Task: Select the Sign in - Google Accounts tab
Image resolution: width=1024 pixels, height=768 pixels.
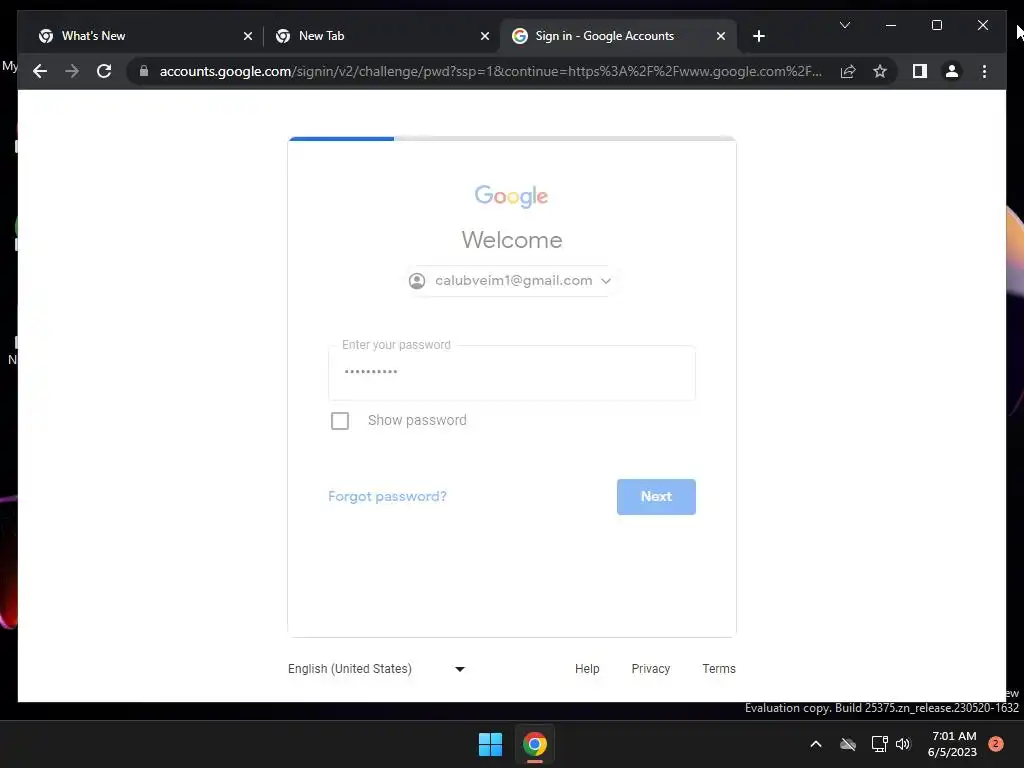Action: pos(618,36)
